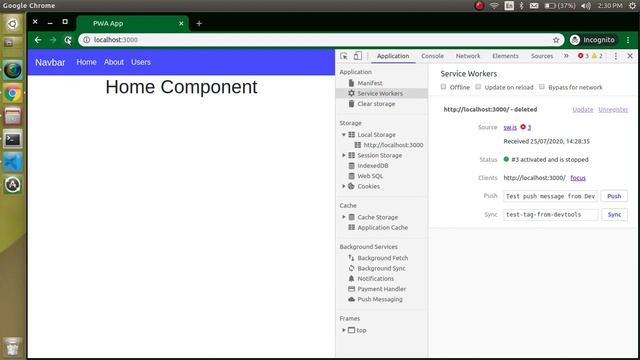The width and height of the screenshot is (640, 360).
Task: Open the sw.js source link
Action: 510,127
